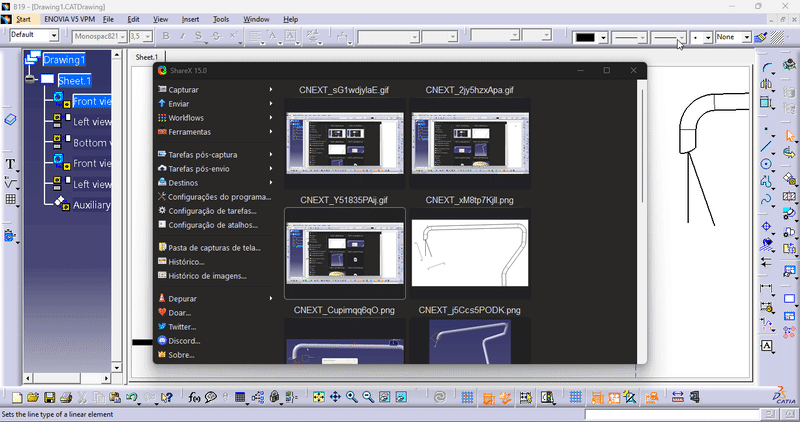Switch to the Sheet.1 tab

146,57
